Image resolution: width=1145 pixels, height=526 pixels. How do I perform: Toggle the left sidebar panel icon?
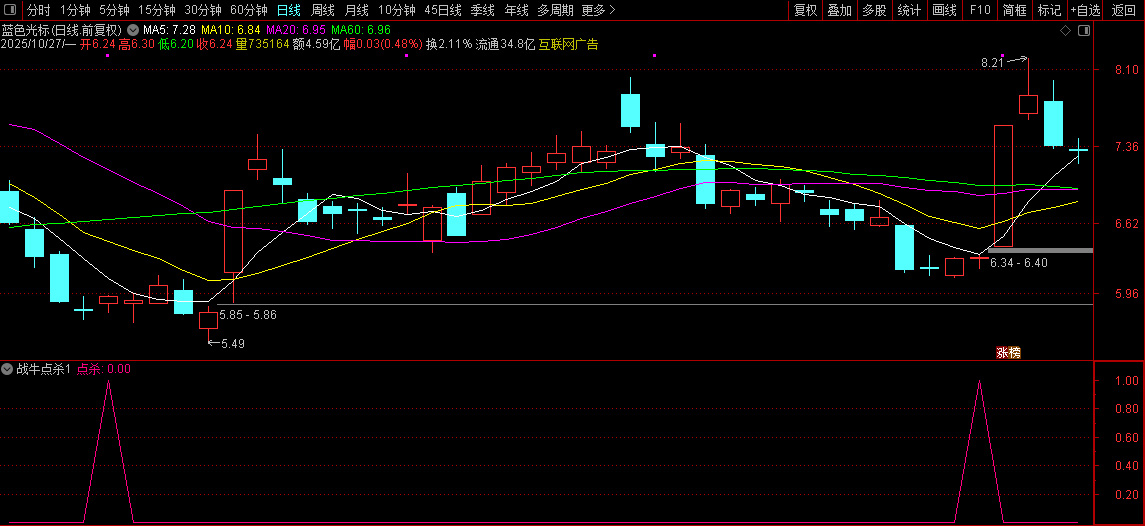(10, 10)
